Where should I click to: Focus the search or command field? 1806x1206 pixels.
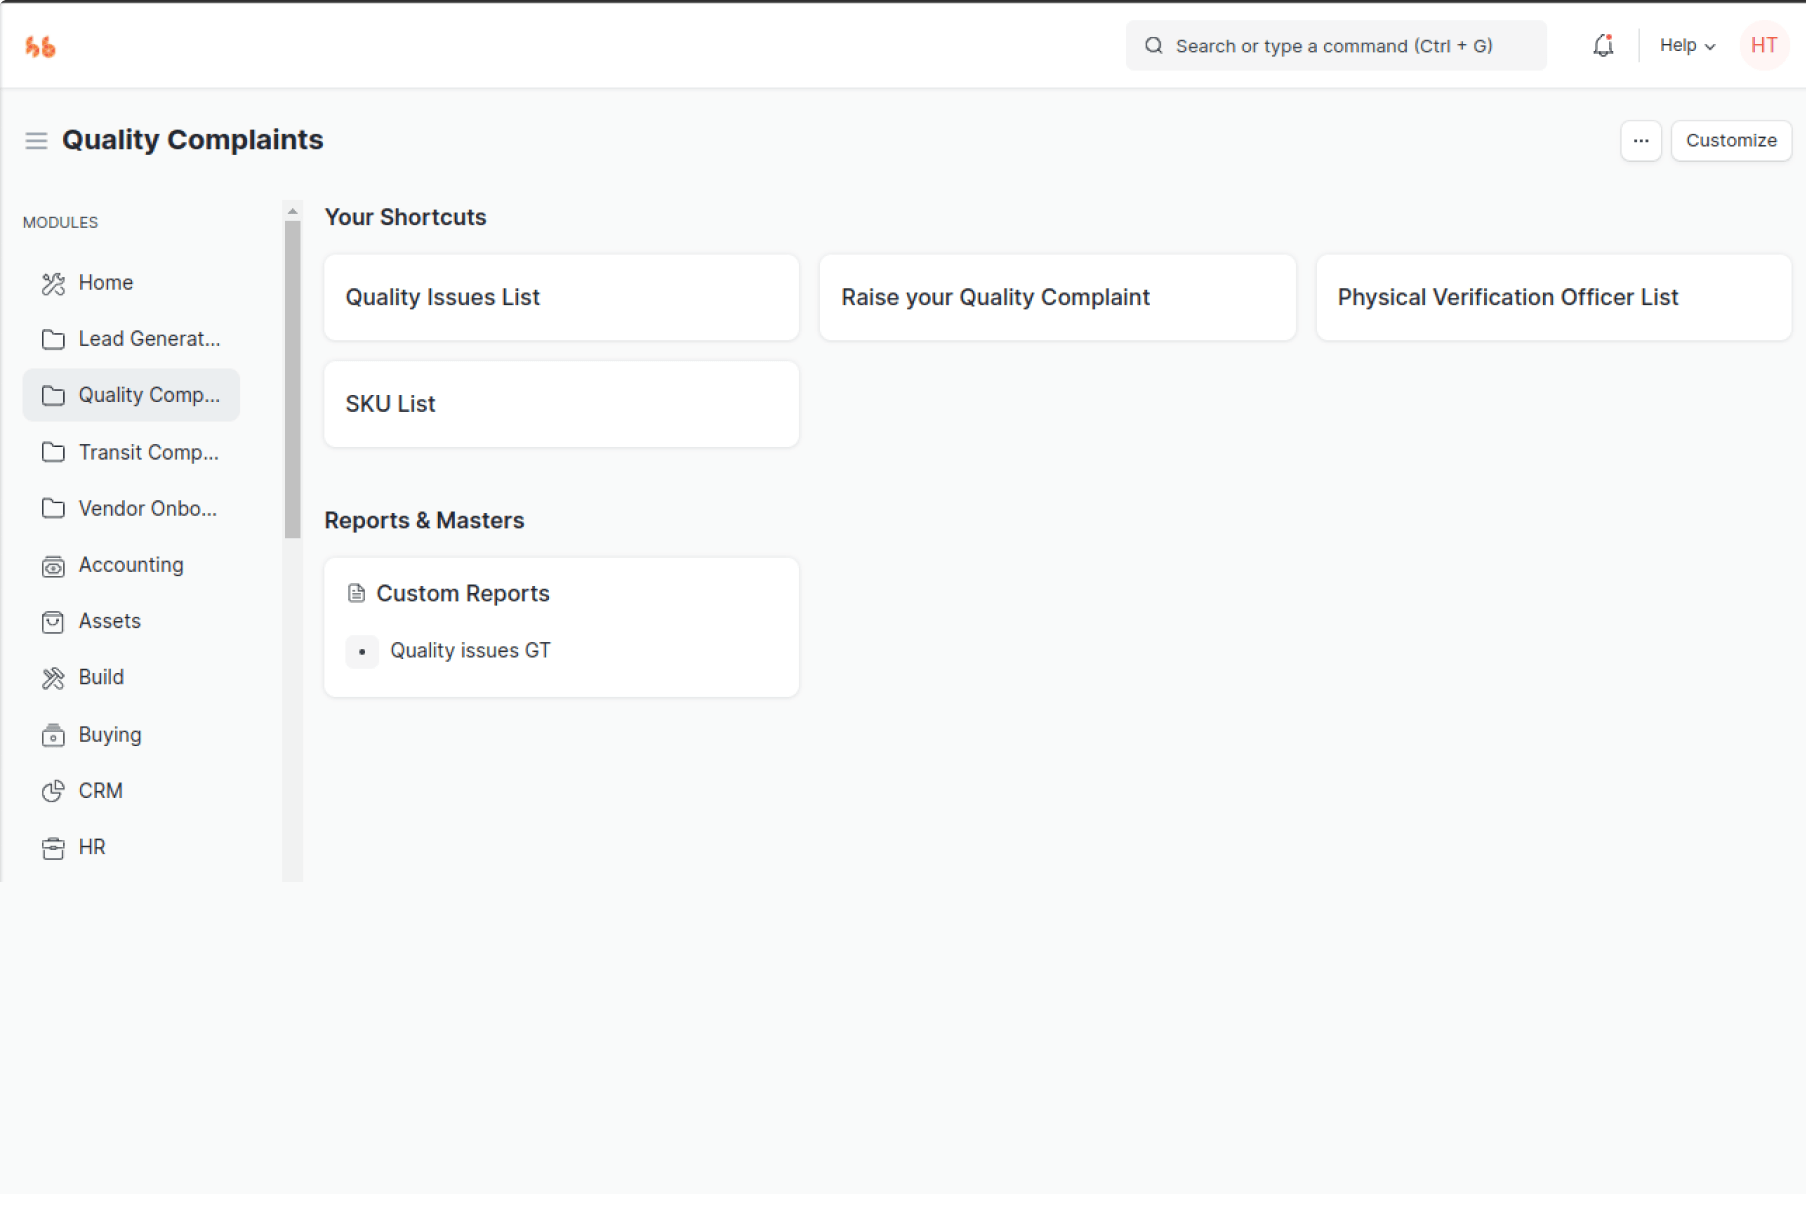click(x=1335, y=46)
